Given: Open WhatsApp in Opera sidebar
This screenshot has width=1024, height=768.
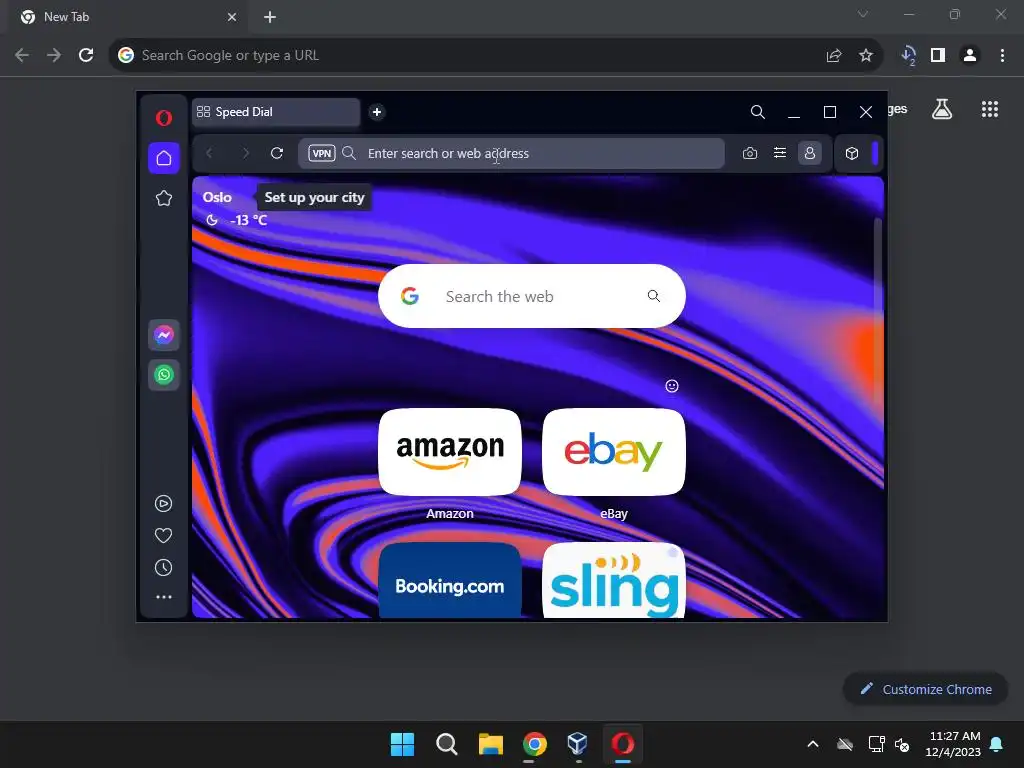Looking at the screenshot, I should tap(163, 375).
